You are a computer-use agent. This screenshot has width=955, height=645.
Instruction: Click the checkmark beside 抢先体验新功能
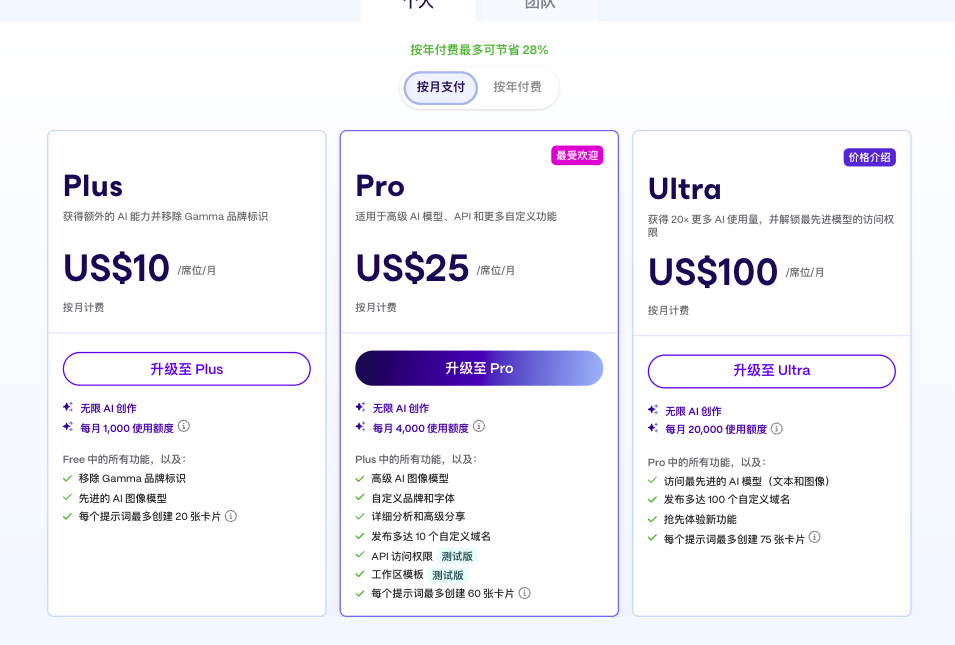pyautogui.click(x=652, y=519)
